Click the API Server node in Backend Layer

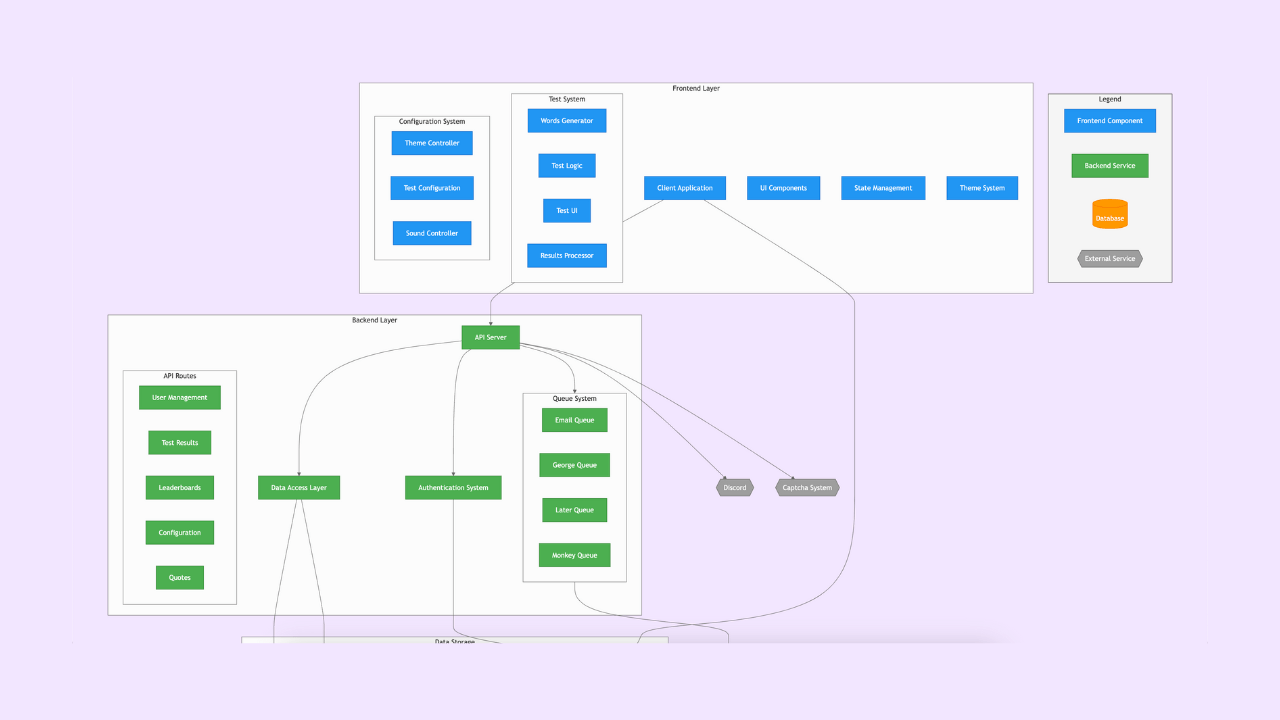[x=490, y=337]
